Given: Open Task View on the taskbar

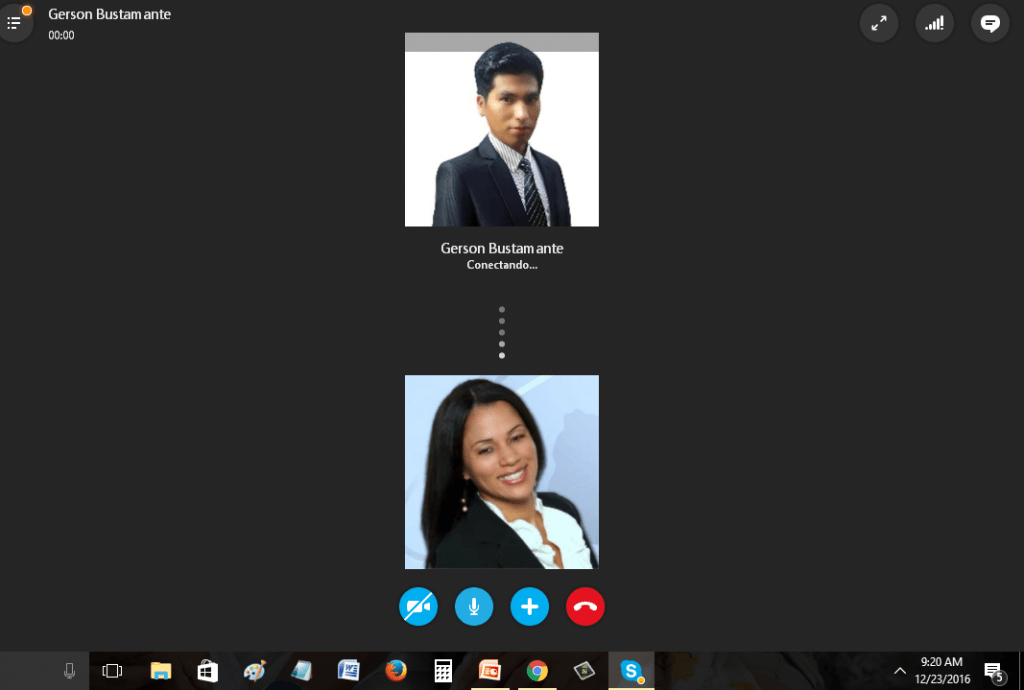Looking at the screenshot, I should (x=112, y=671).
